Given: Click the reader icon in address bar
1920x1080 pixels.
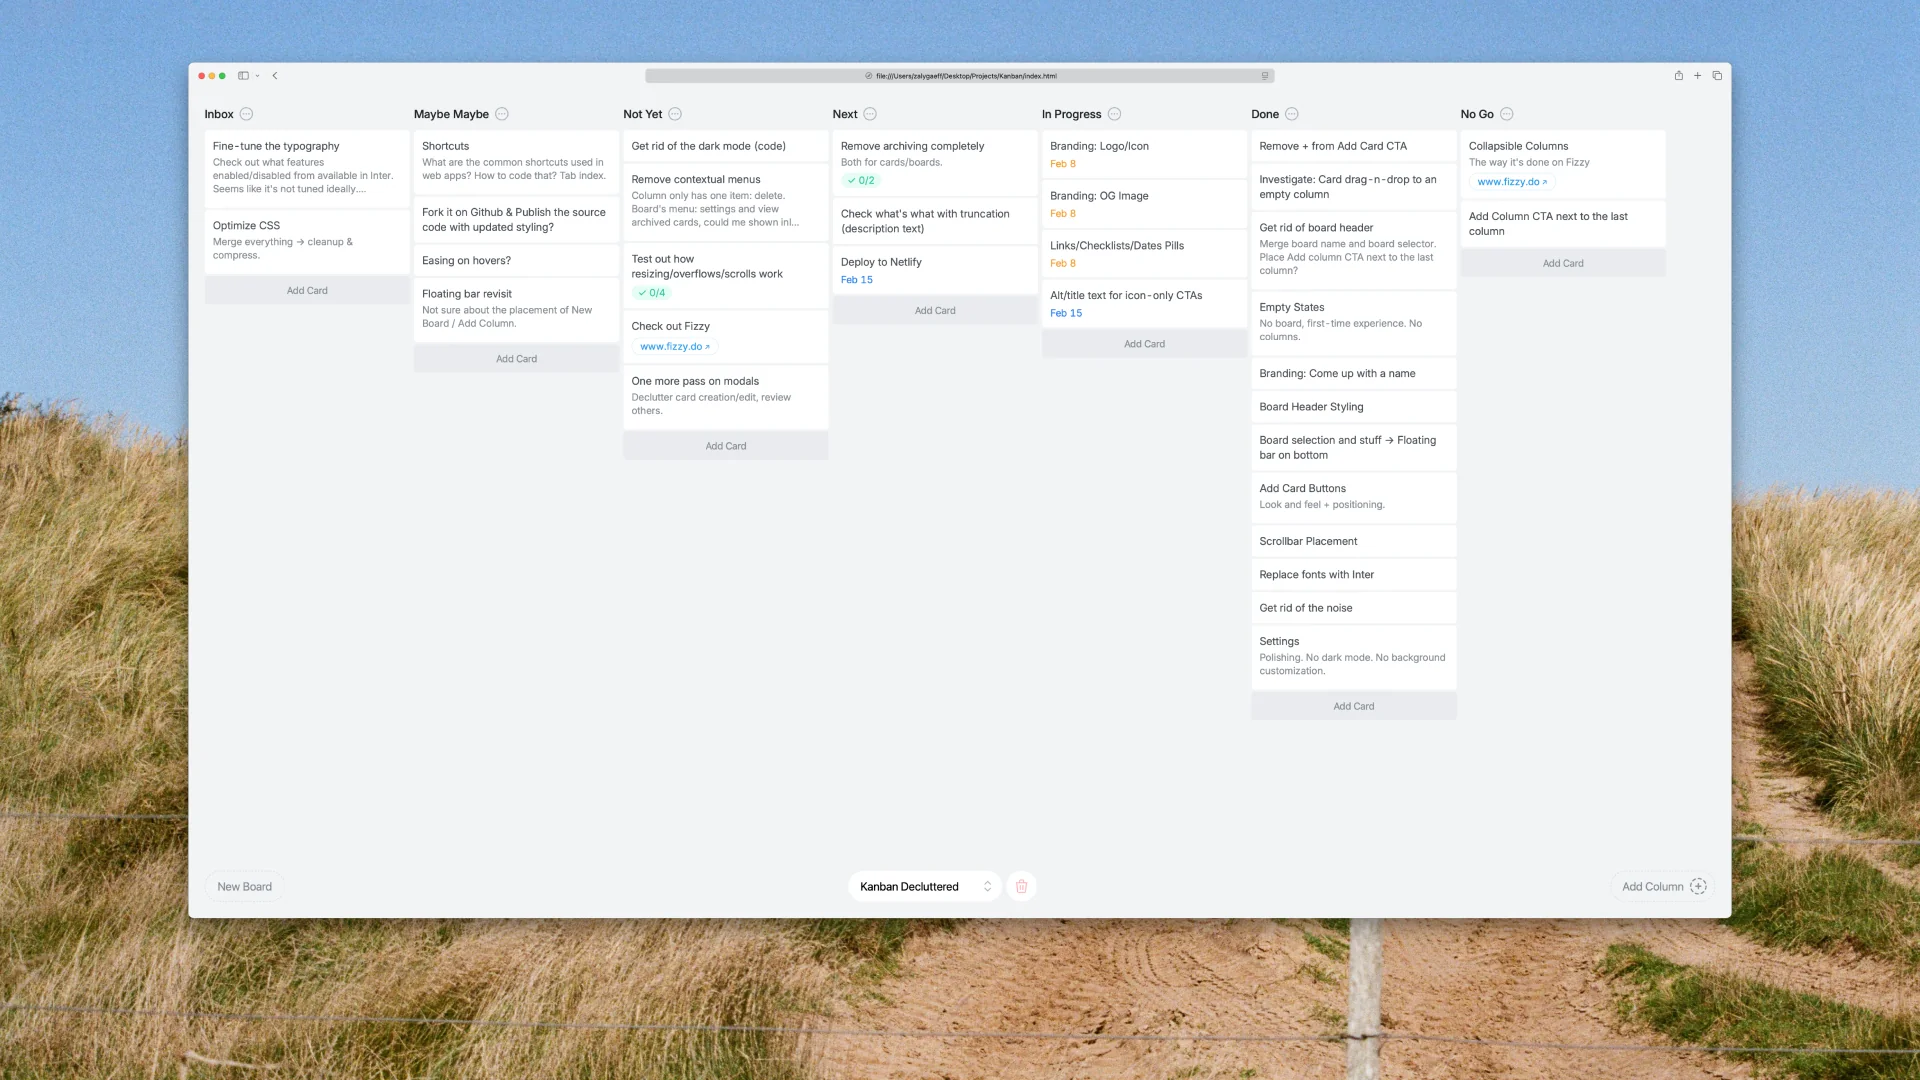Looking at the screenshot, I should (1264, 76).
